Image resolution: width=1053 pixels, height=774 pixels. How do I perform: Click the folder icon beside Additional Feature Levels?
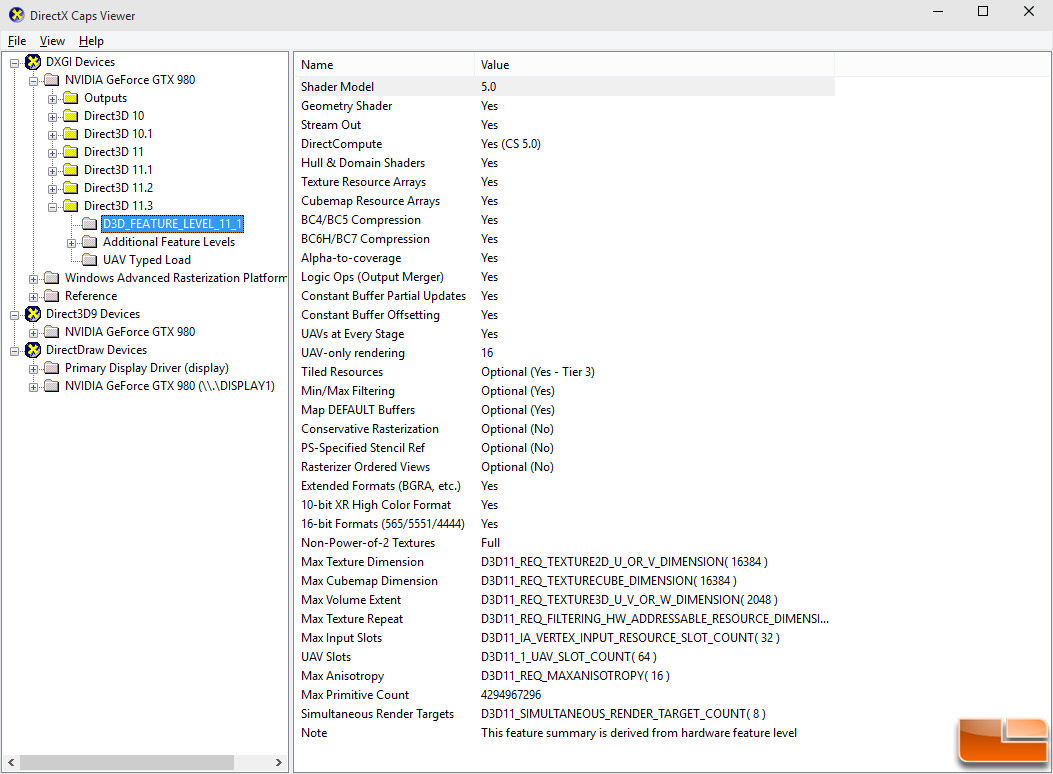tap(89, 242)
